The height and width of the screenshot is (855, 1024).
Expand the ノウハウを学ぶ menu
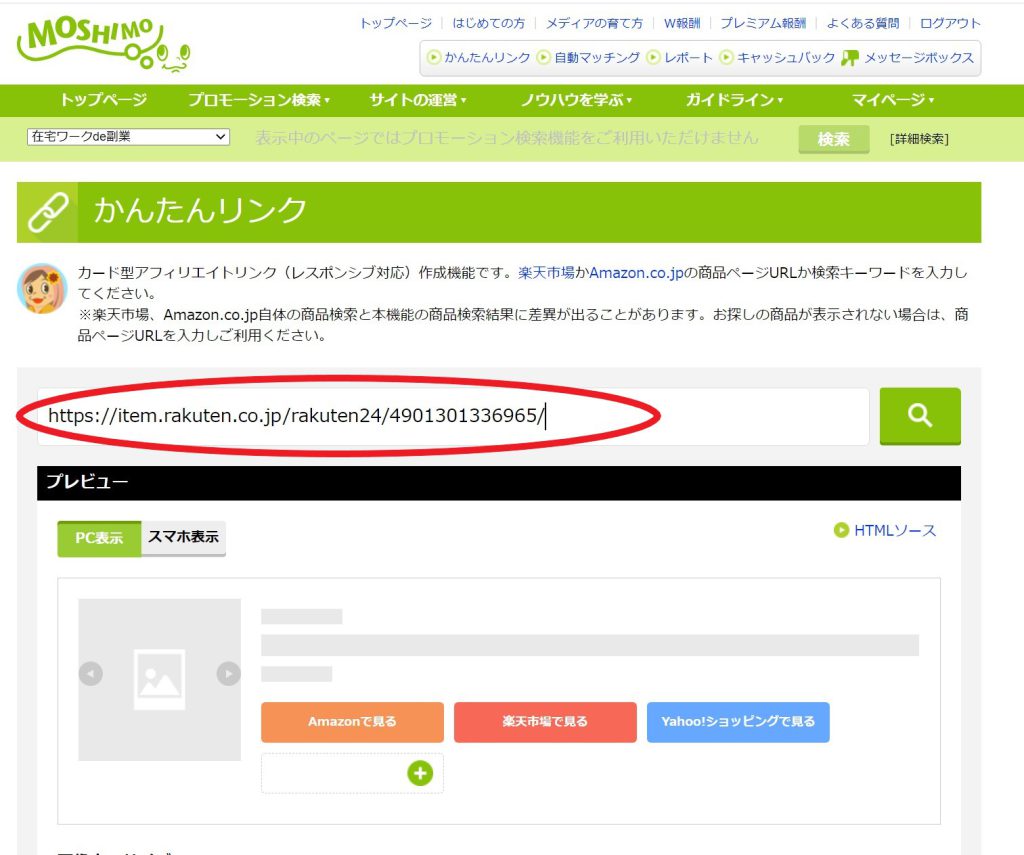coord(576,100)
